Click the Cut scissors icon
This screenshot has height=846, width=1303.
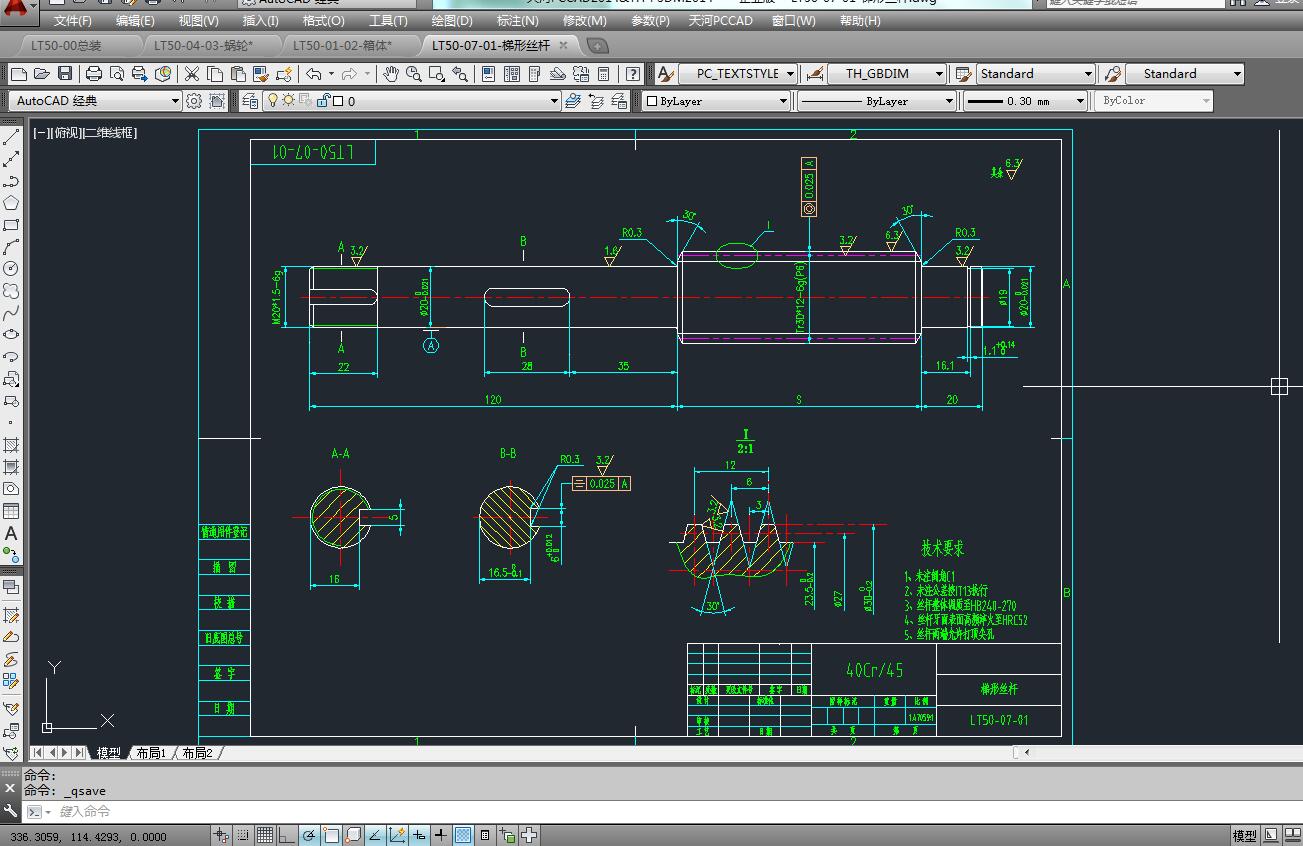click(191, 74)
